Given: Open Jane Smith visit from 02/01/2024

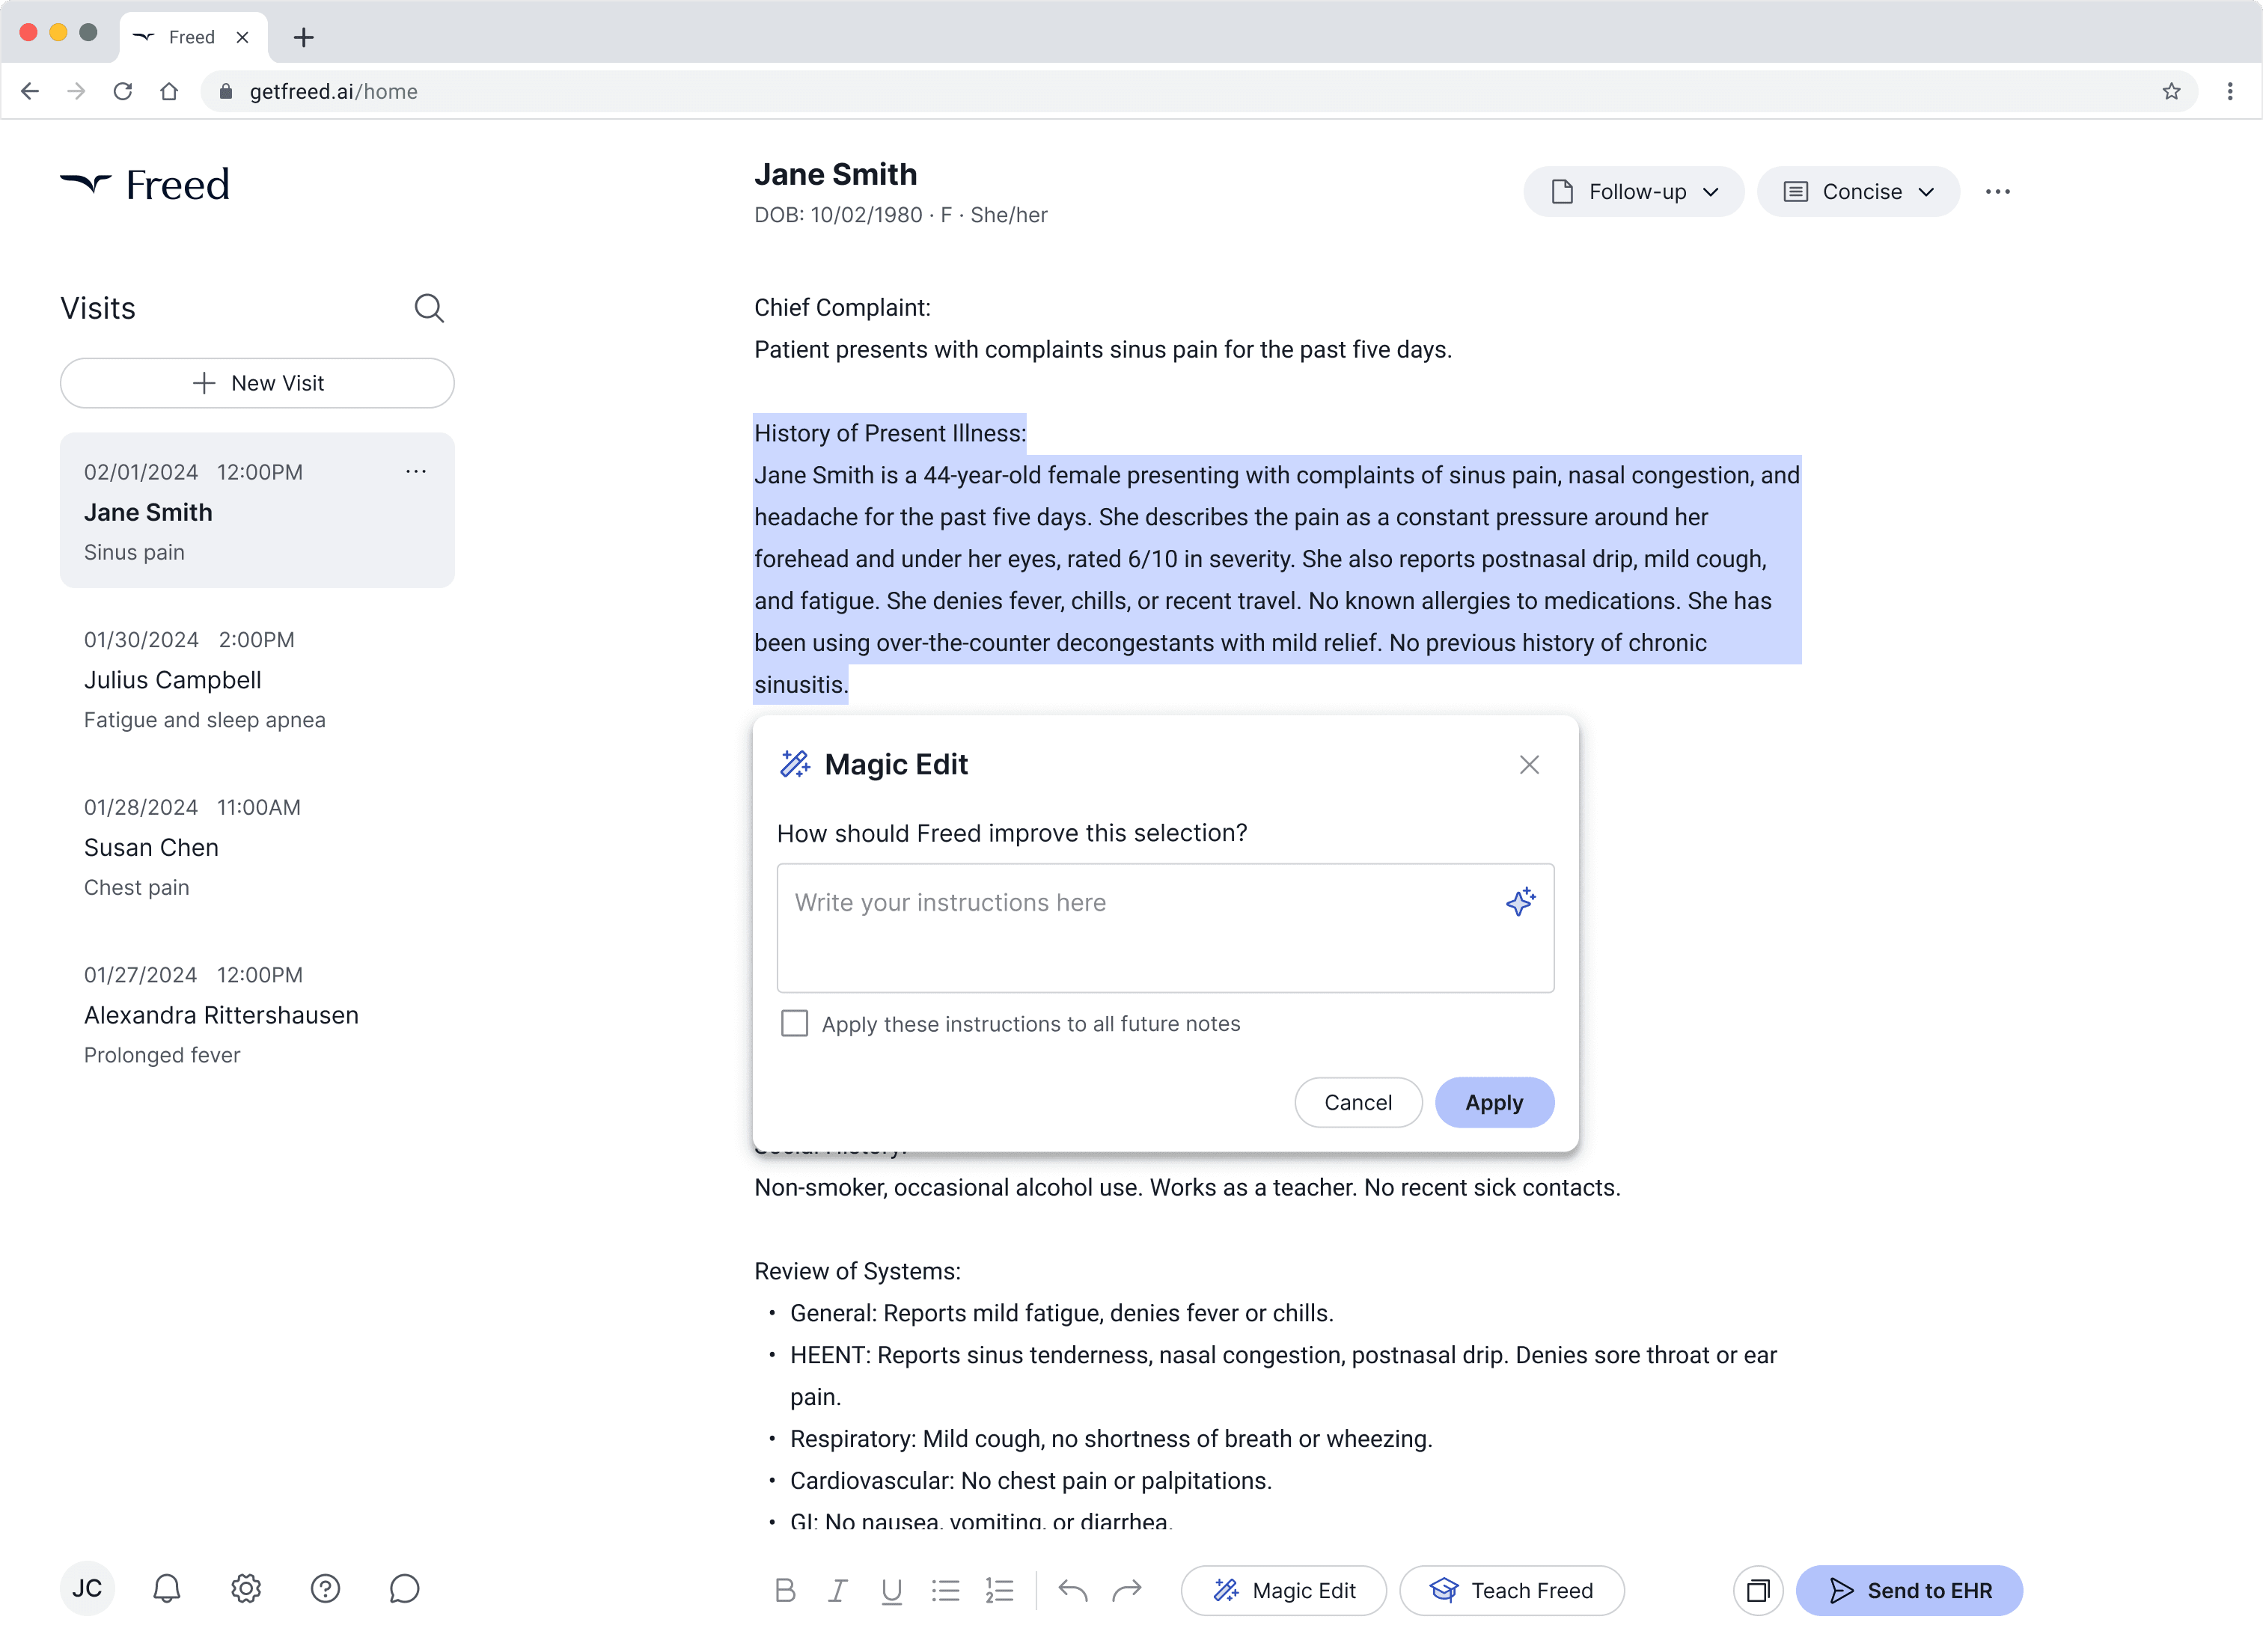Looking at the screenshot, I should point(257,510).
